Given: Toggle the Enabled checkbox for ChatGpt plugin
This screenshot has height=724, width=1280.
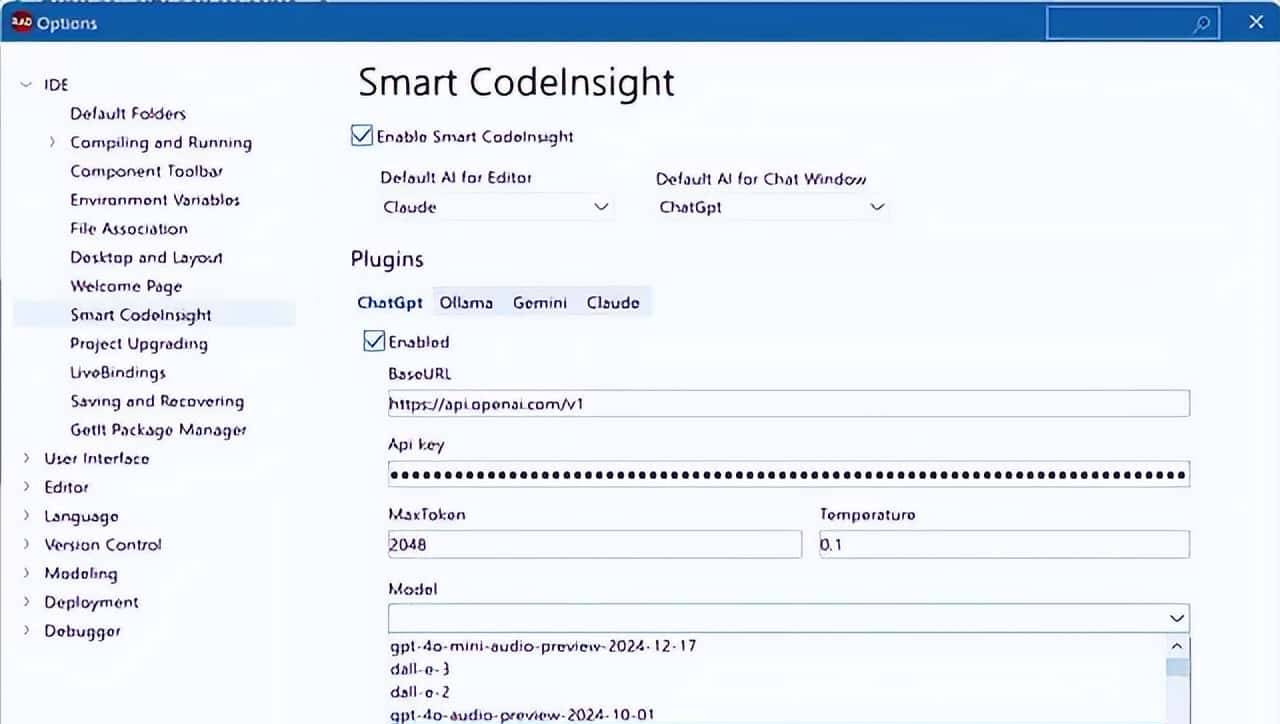Looking at the screenshot, I should (373, 341).
